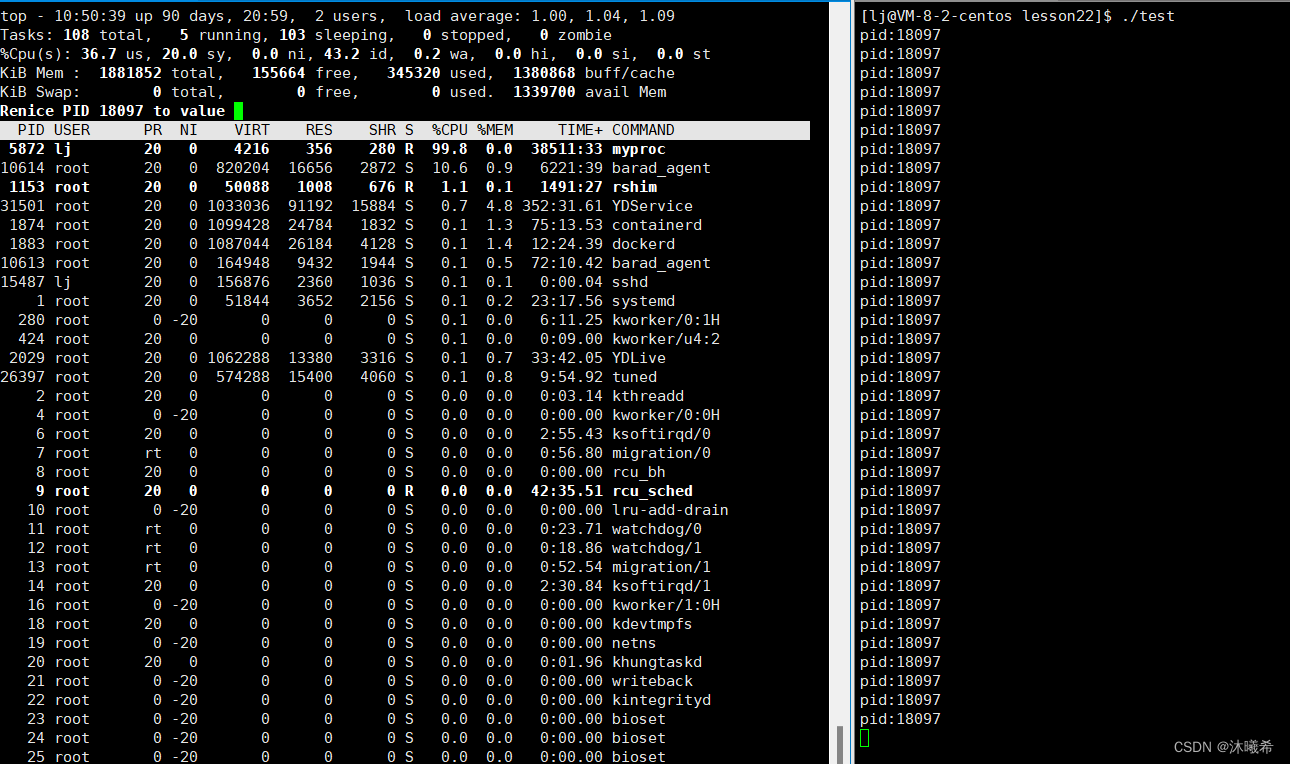
Task: Click the RES column header
Action: 319,130
